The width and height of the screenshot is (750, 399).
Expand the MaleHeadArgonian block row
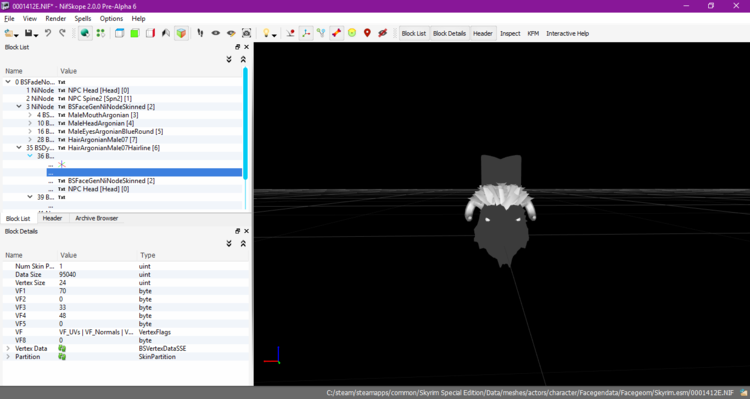tap(30, 123)
